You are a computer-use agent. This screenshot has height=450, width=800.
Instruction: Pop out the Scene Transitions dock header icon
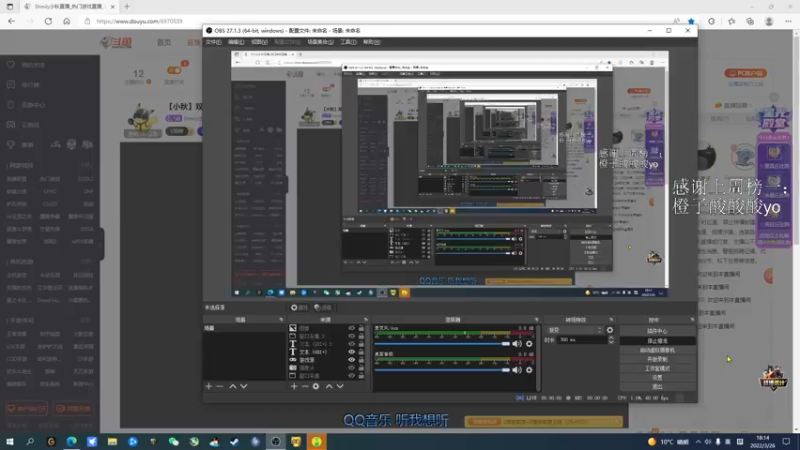click(611, 320)
